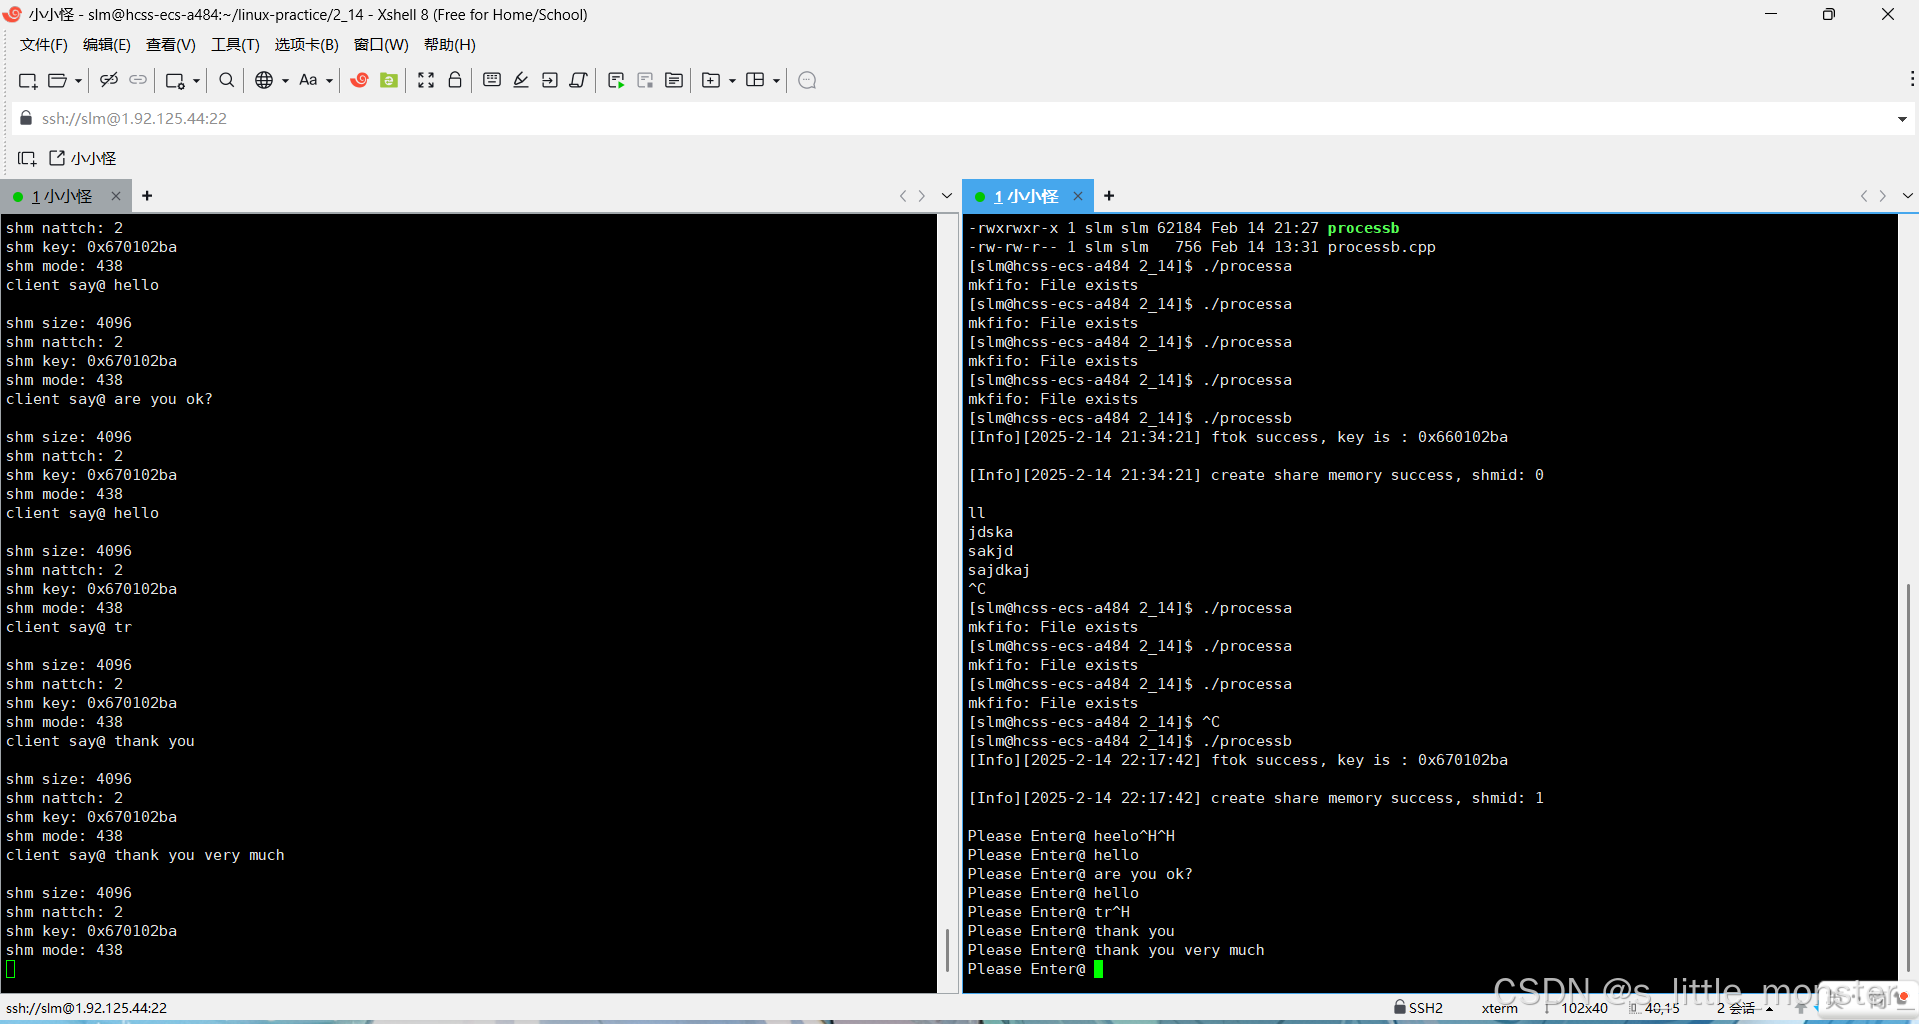Click the highlighter pen toolbar icon

click(x=521, y=80)
